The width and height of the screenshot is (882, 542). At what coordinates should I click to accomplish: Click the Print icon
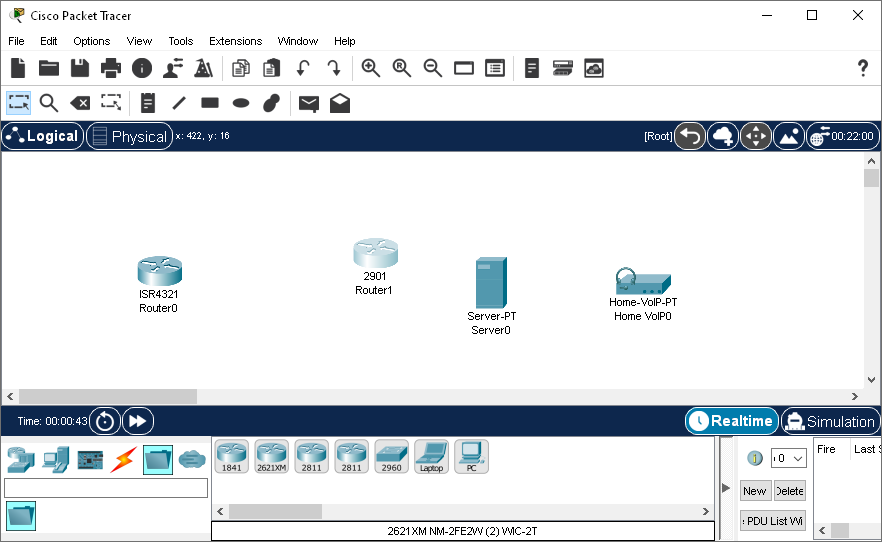111,68
